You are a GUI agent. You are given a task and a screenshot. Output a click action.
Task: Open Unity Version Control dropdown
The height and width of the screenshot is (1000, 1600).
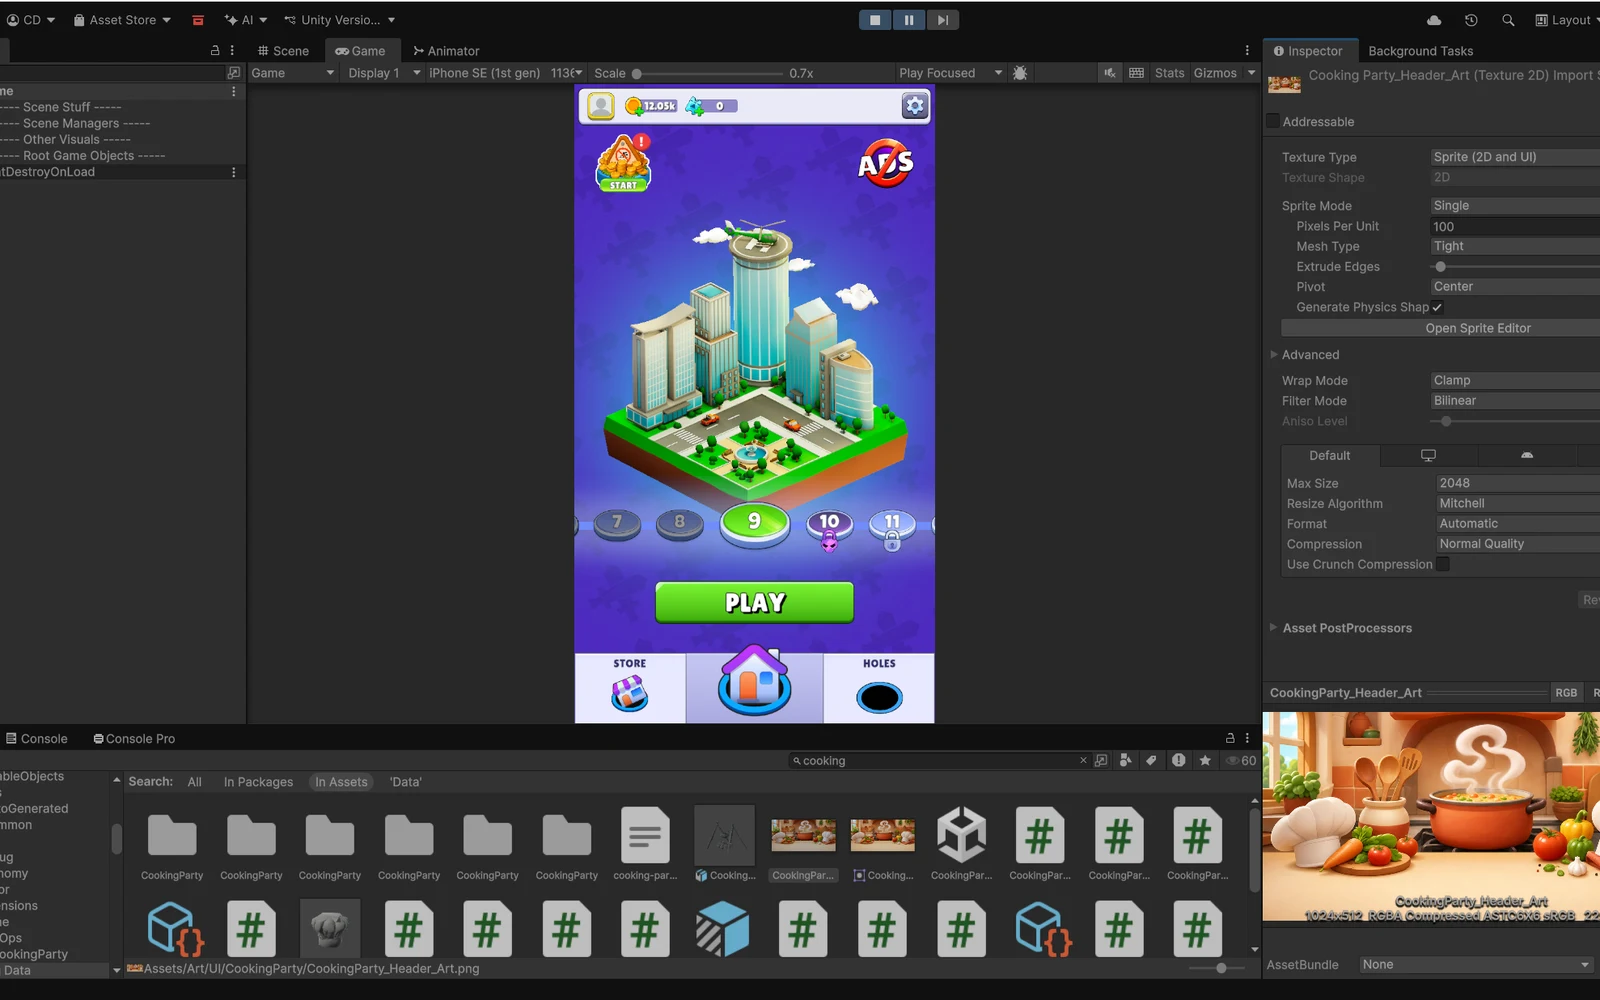tap(340, 20)
